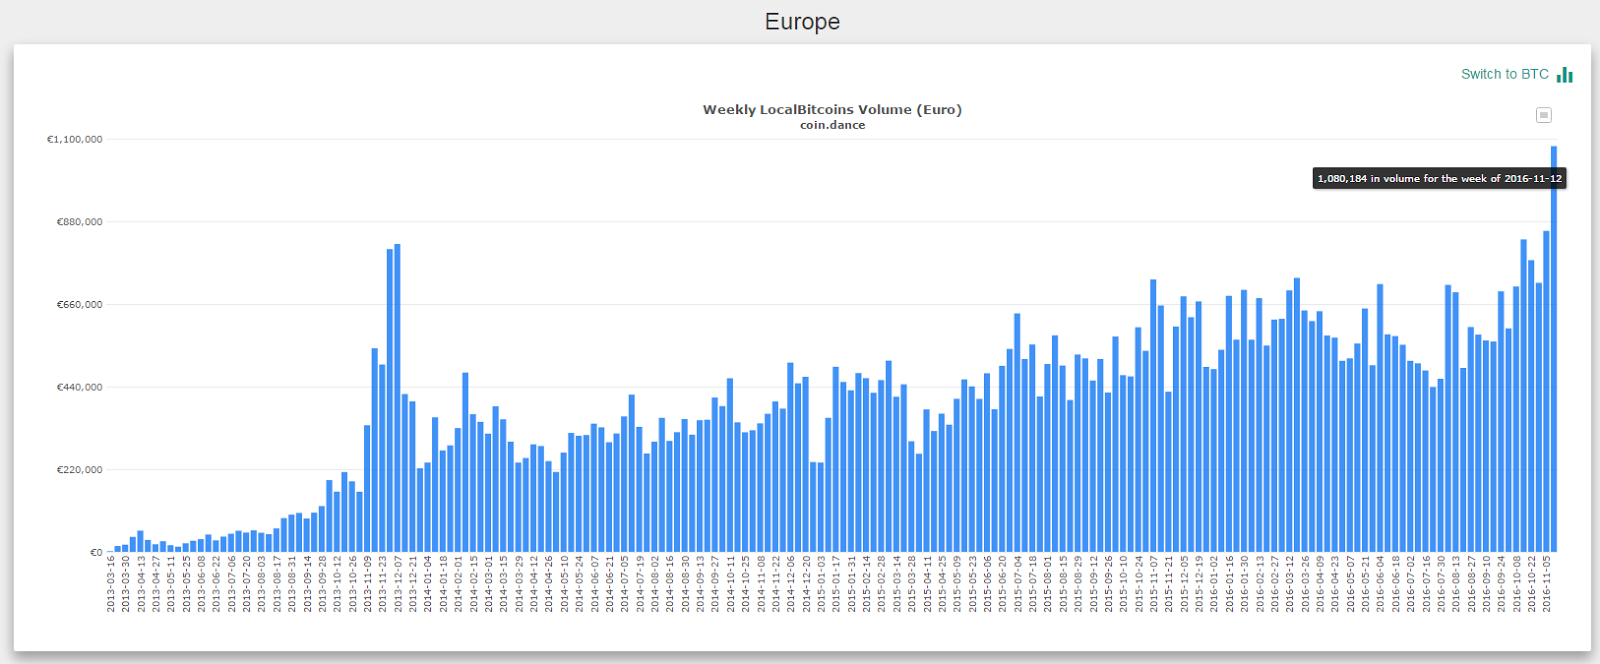Click the 2016-11-05 x-axis date label
The width and height of the screenshot is (1600, 664).
[1547, 584]
